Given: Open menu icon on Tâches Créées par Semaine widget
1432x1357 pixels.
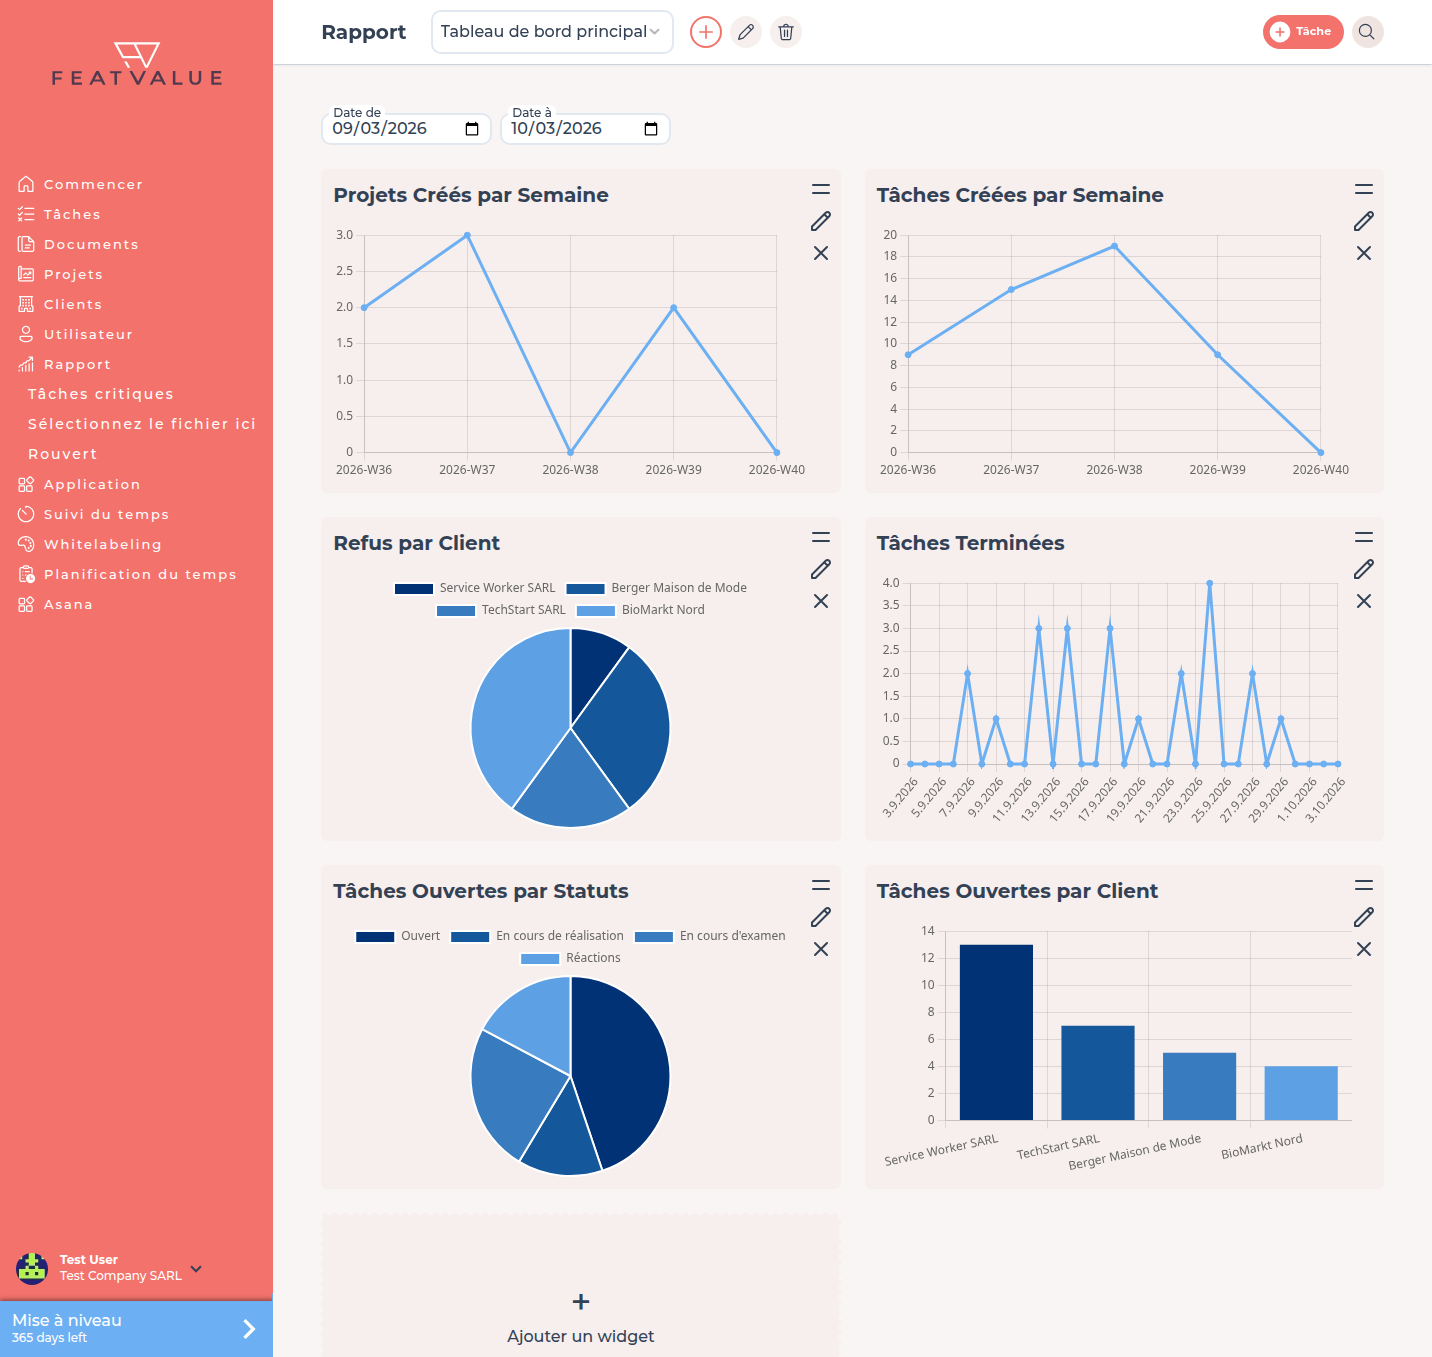Looking at the screenshot, I should coord(1364,189).
